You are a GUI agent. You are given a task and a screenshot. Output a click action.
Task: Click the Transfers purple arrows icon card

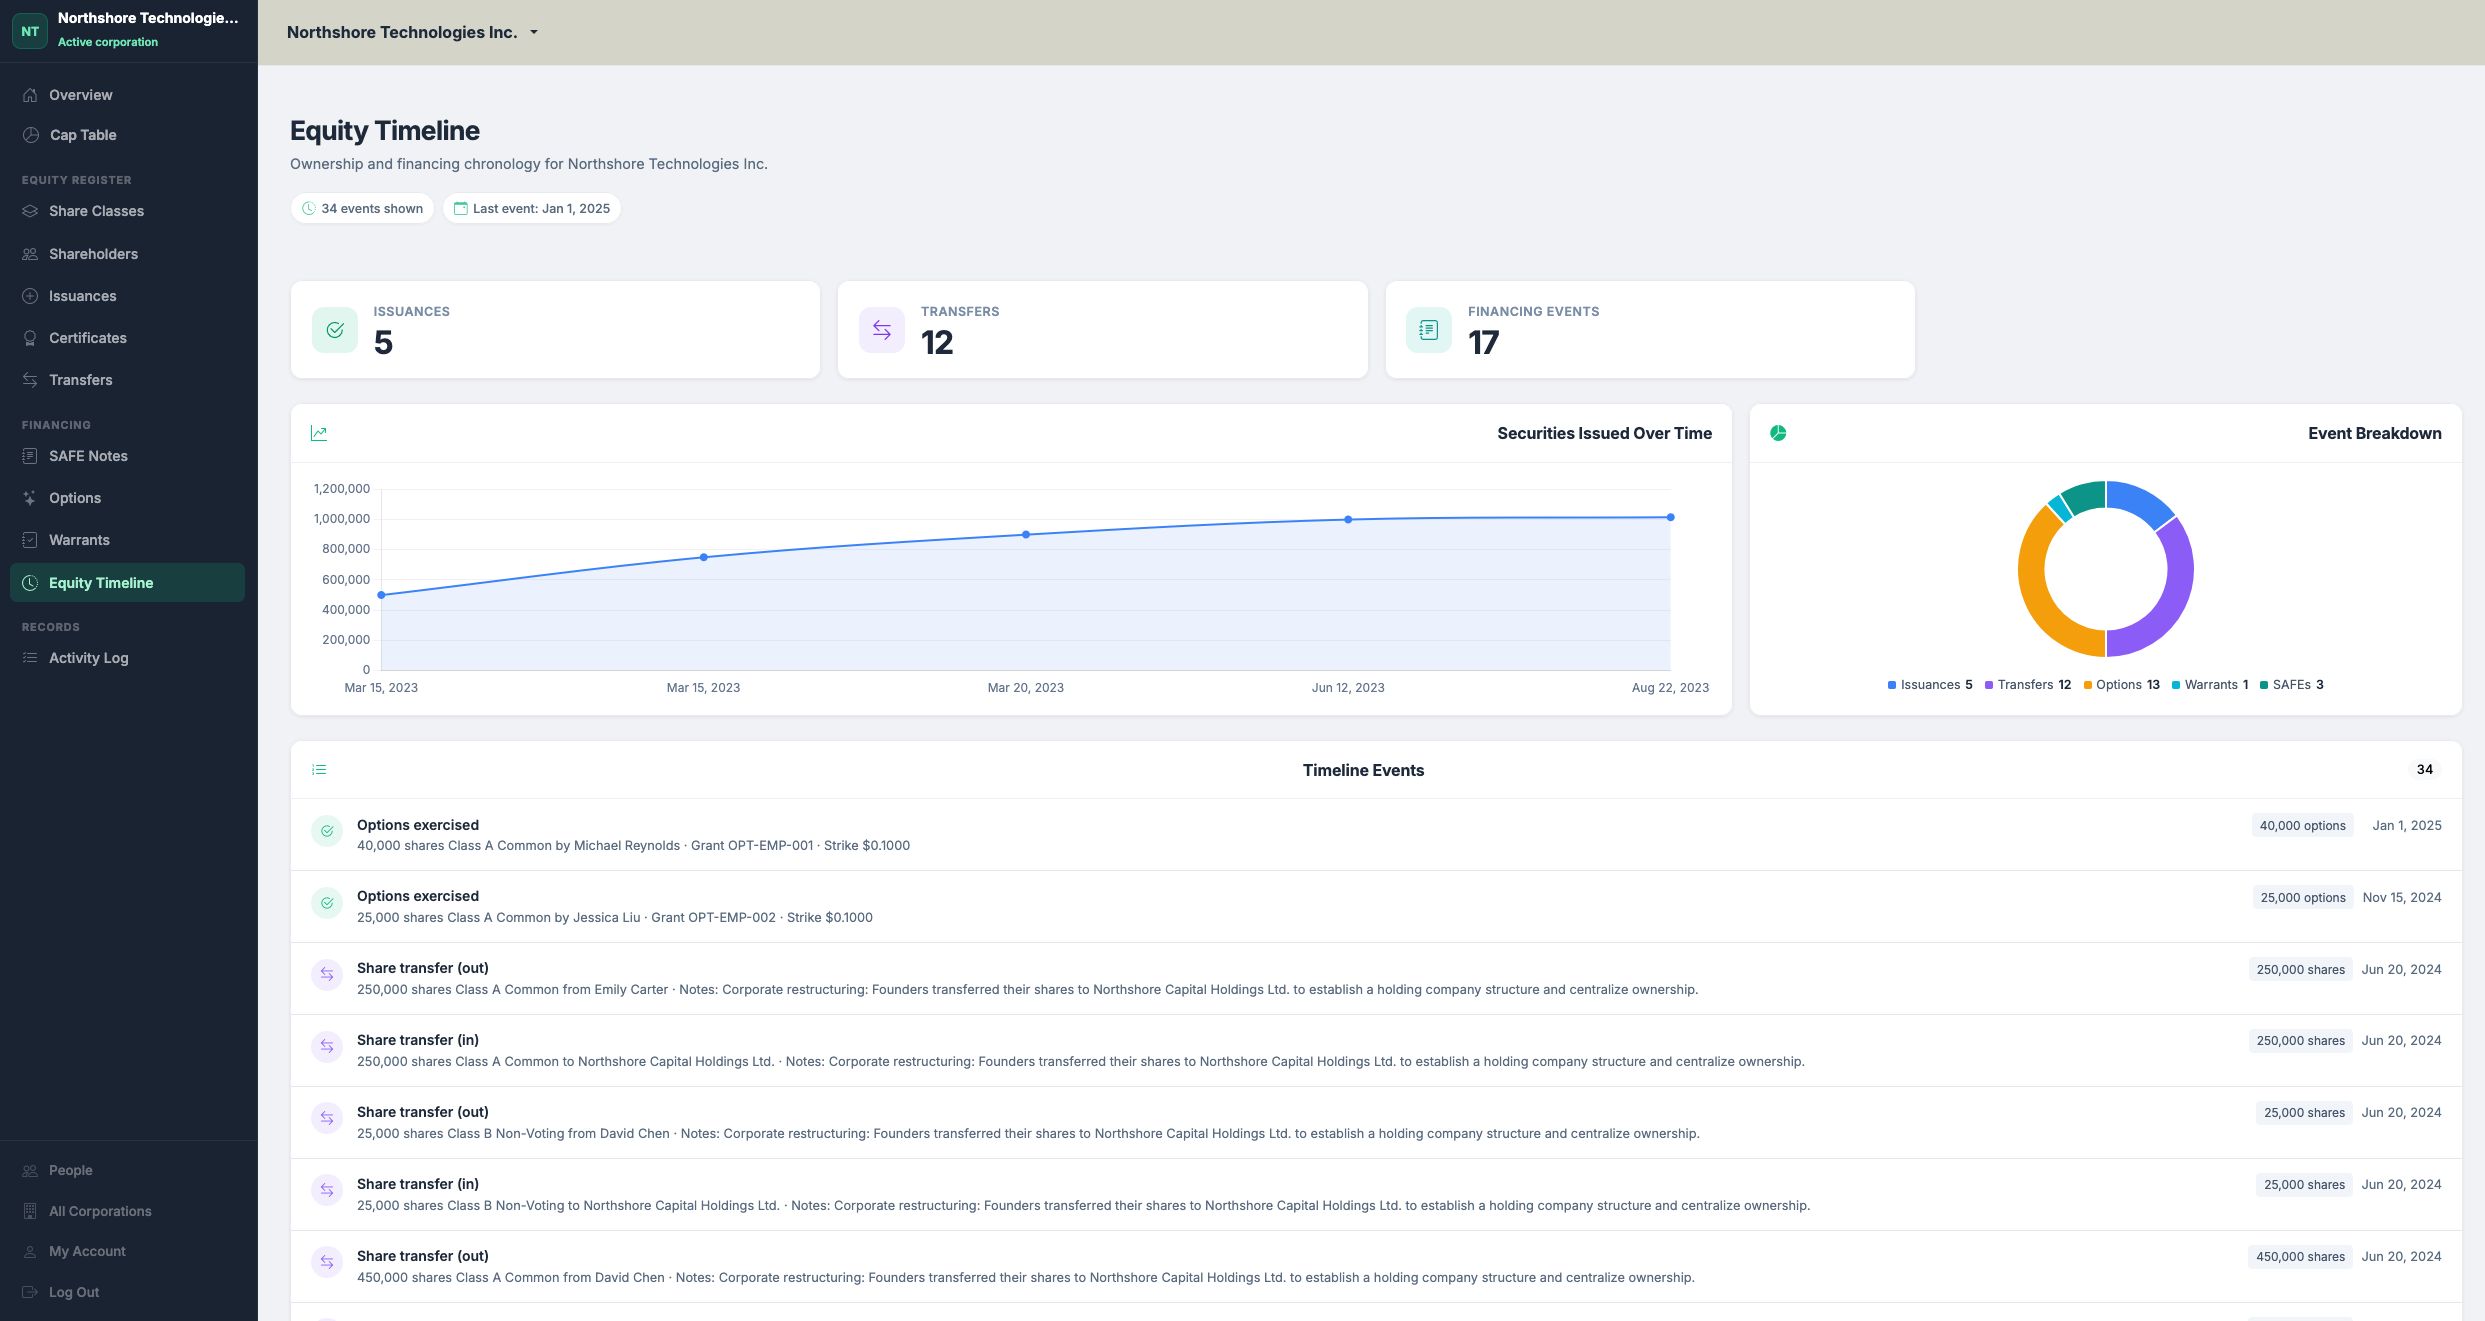[x=881, y=330]
